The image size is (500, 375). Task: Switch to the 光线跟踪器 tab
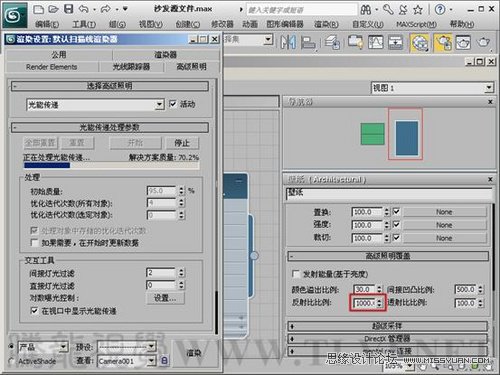[131, 67]
